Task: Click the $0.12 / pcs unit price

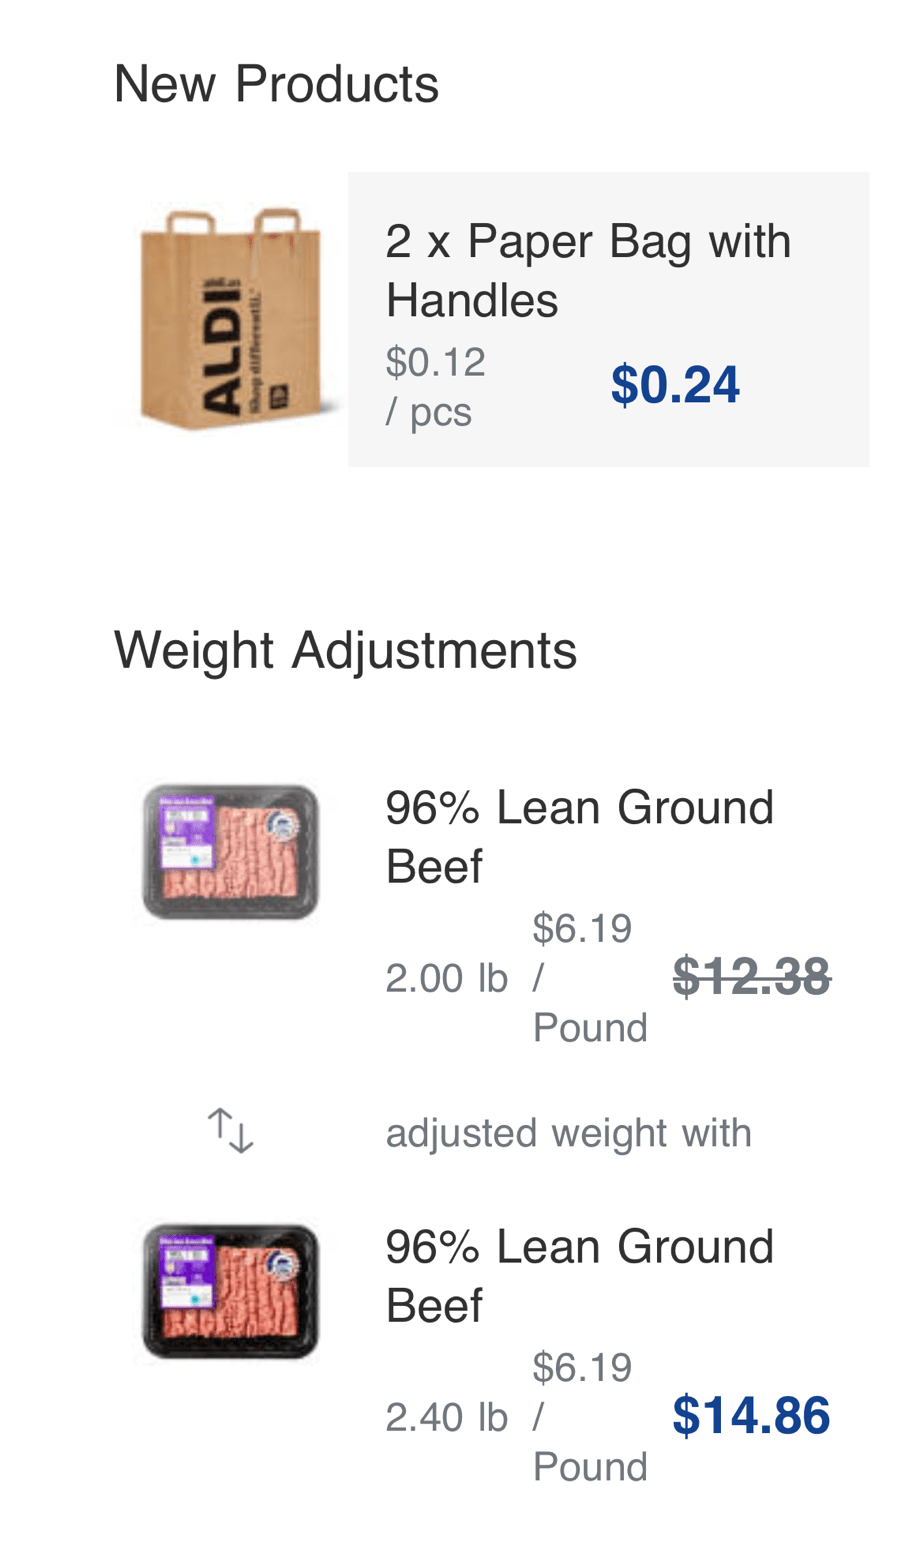Action: pyautogui.click(x=435, y=386)
